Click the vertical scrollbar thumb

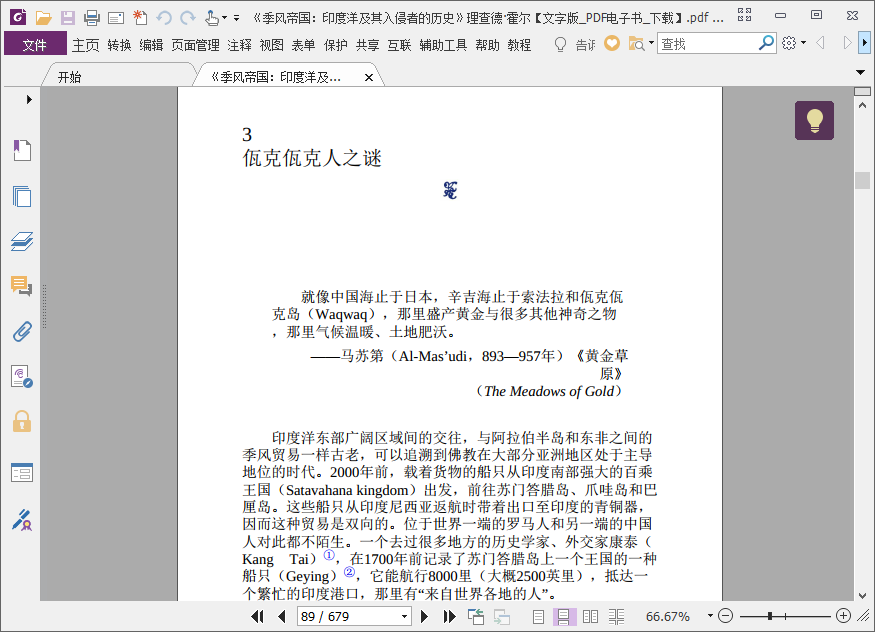(863, 180)
